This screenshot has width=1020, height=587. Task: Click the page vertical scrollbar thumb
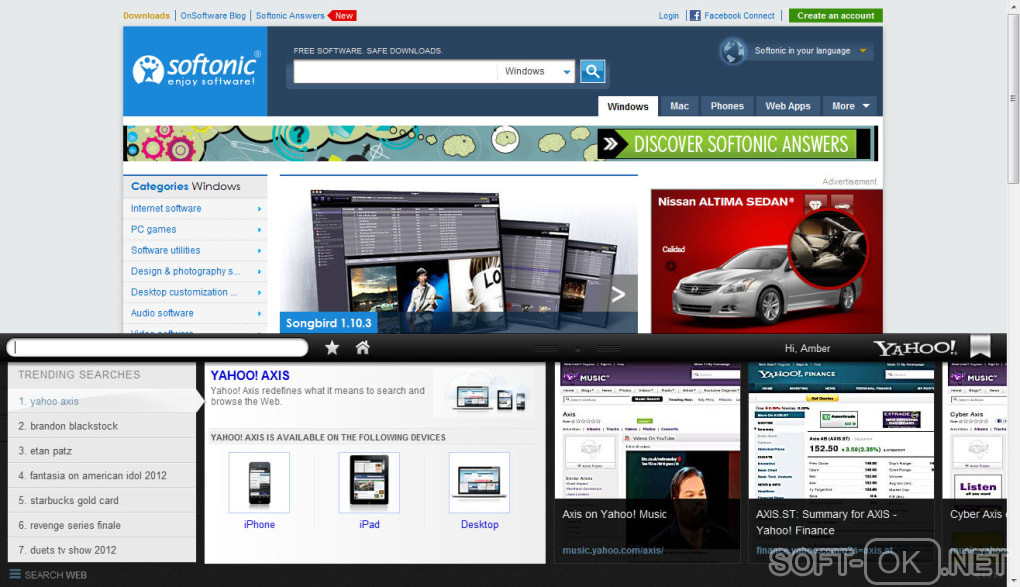coord(1013,98)
